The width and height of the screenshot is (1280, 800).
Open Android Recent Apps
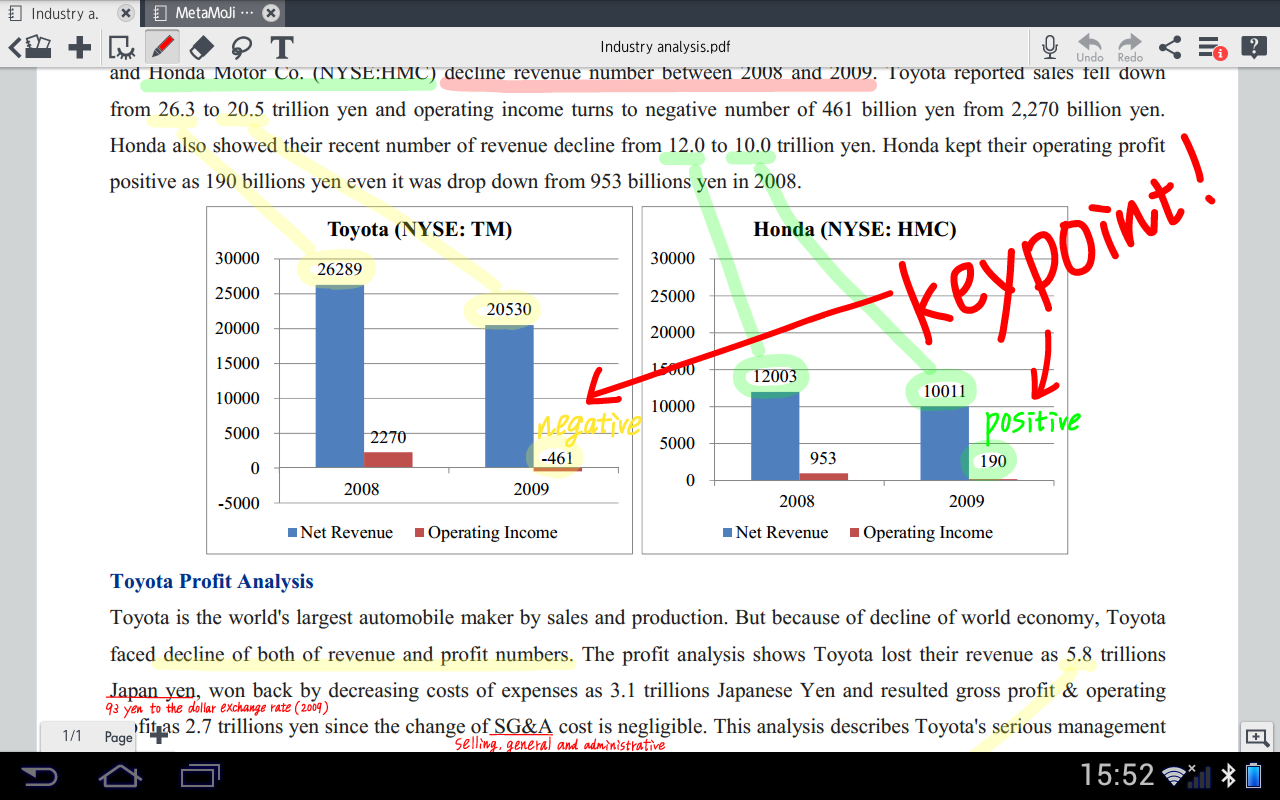pyautogui.click(x=200, y=776)
